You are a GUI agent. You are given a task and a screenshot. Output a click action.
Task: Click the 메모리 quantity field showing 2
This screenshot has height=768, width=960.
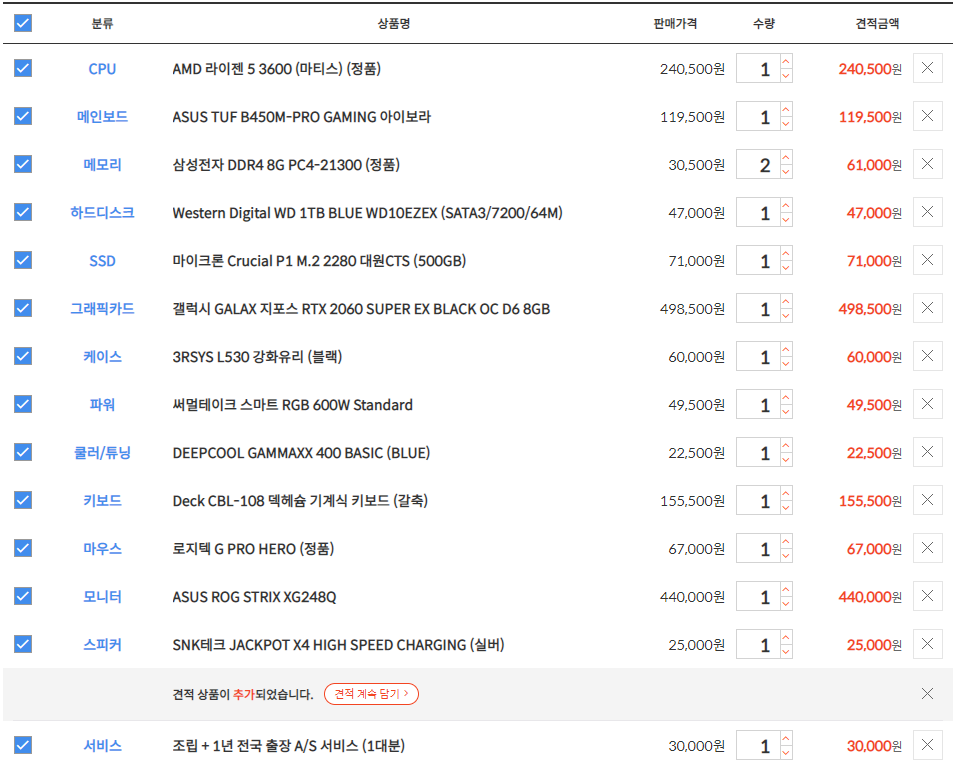coord(758,164)
